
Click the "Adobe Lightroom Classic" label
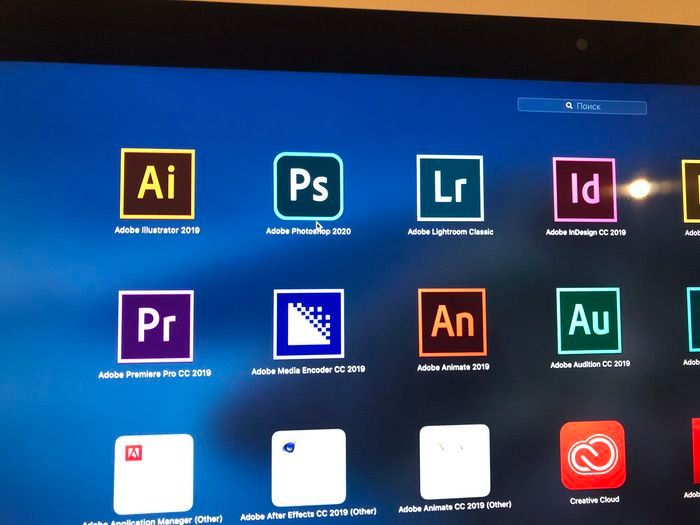coord(450,232)
